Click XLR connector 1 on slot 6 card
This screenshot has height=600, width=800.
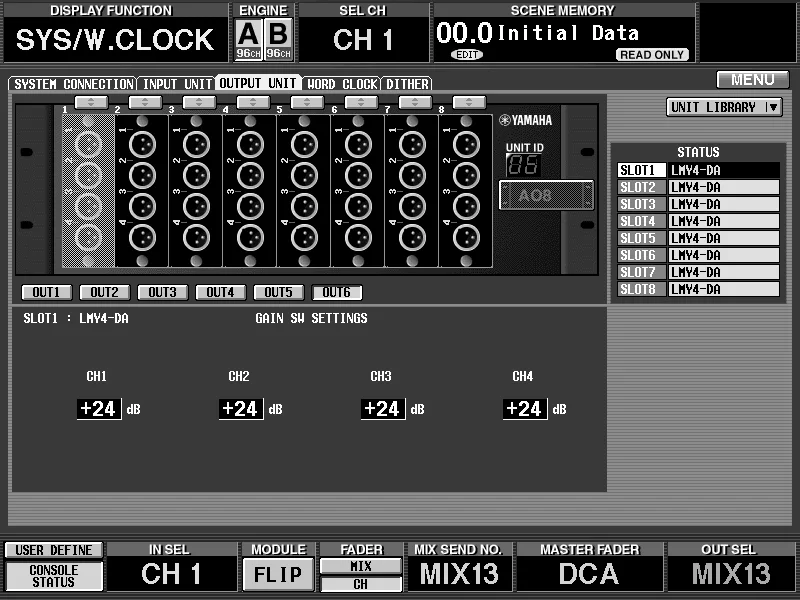point(359,144)
